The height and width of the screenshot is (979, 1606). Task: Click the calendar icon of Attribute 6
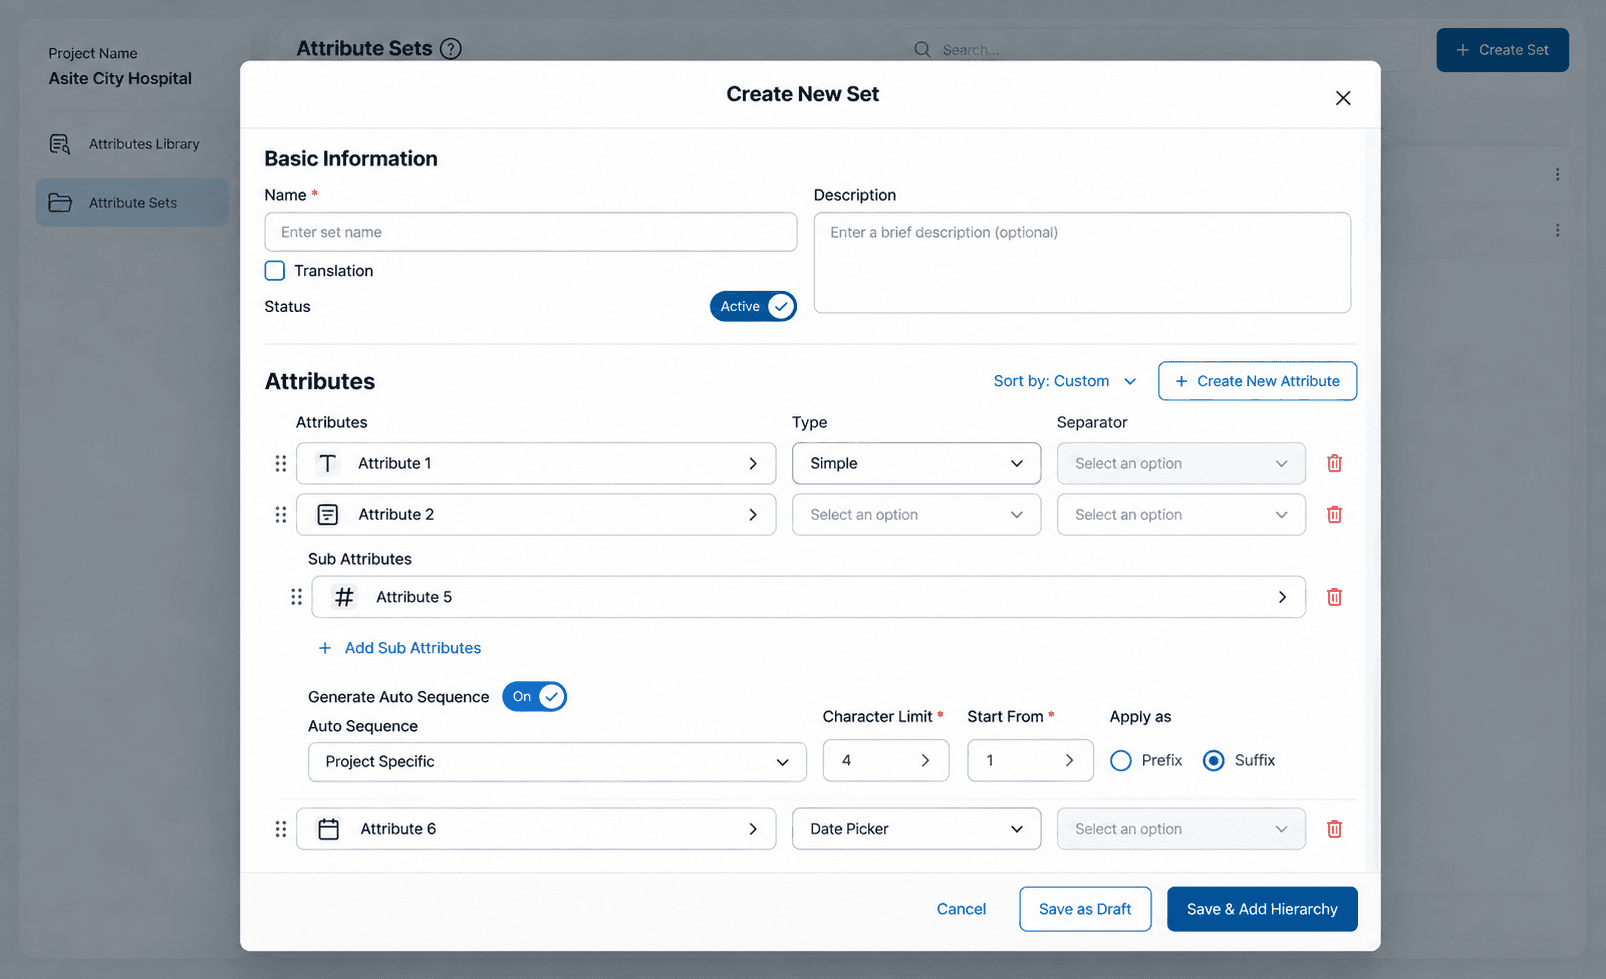coord(328,829)
